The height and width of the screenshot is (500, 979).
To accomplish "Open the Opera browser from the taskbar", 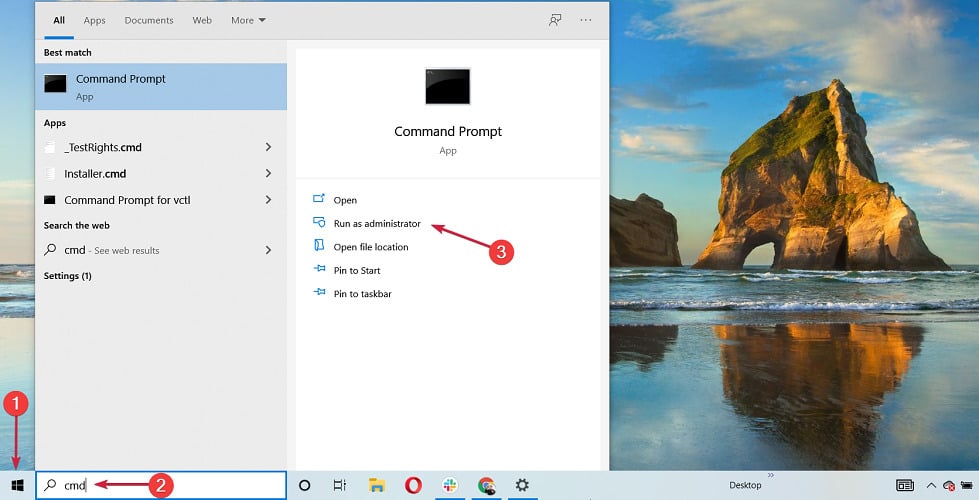I will pyautogui.click(x=414, y=485).
